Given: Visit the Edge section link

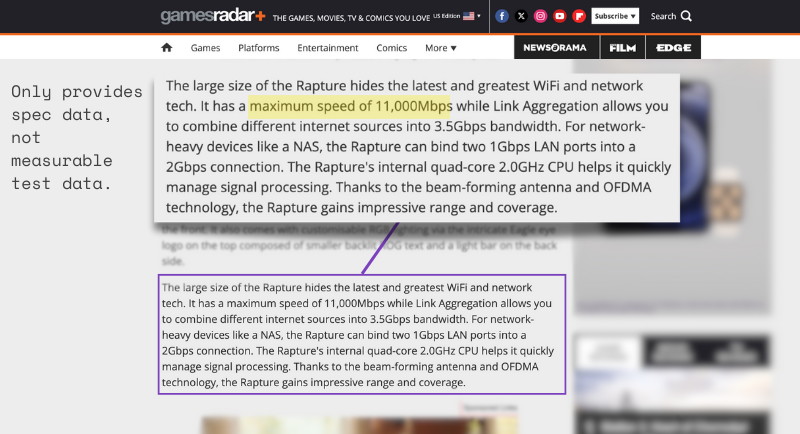Looking at the screenshot, I should 673,47.
